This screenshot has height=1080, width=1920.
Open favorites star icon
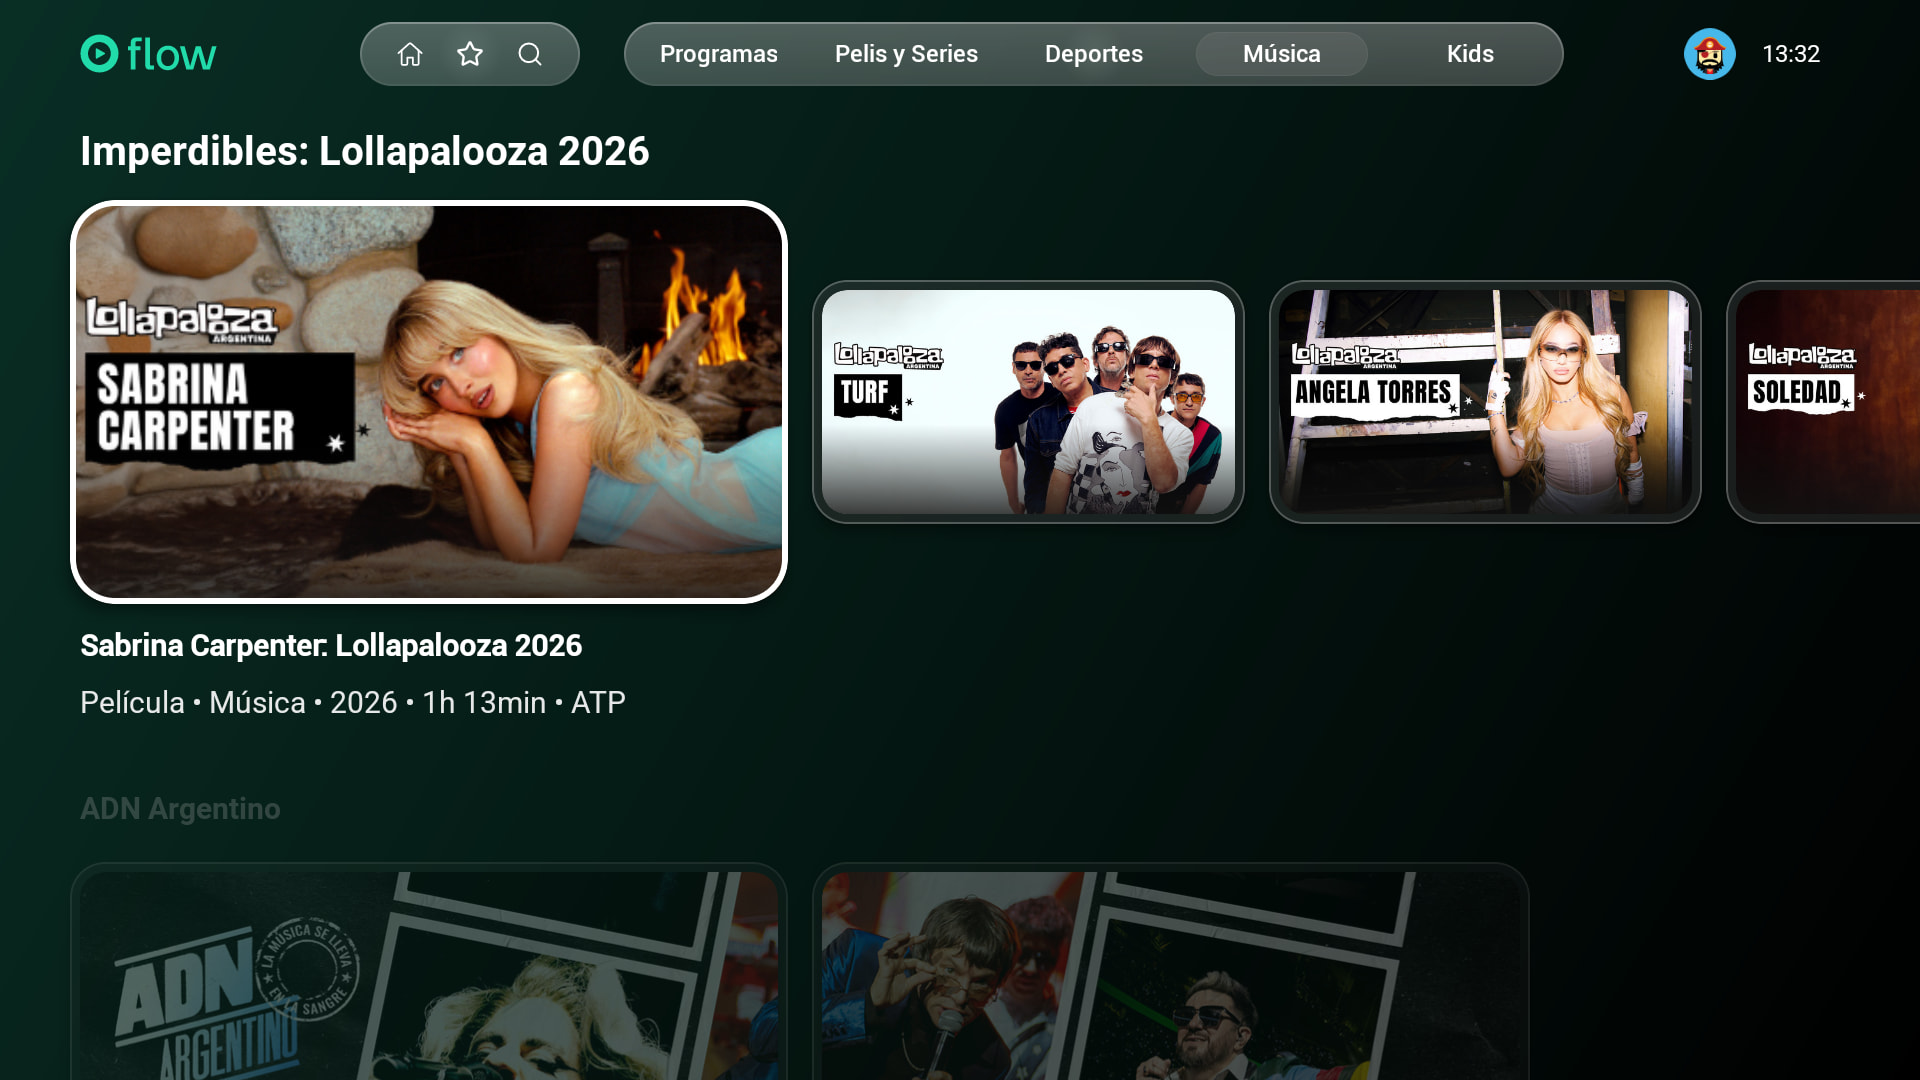tap(470, 54)
